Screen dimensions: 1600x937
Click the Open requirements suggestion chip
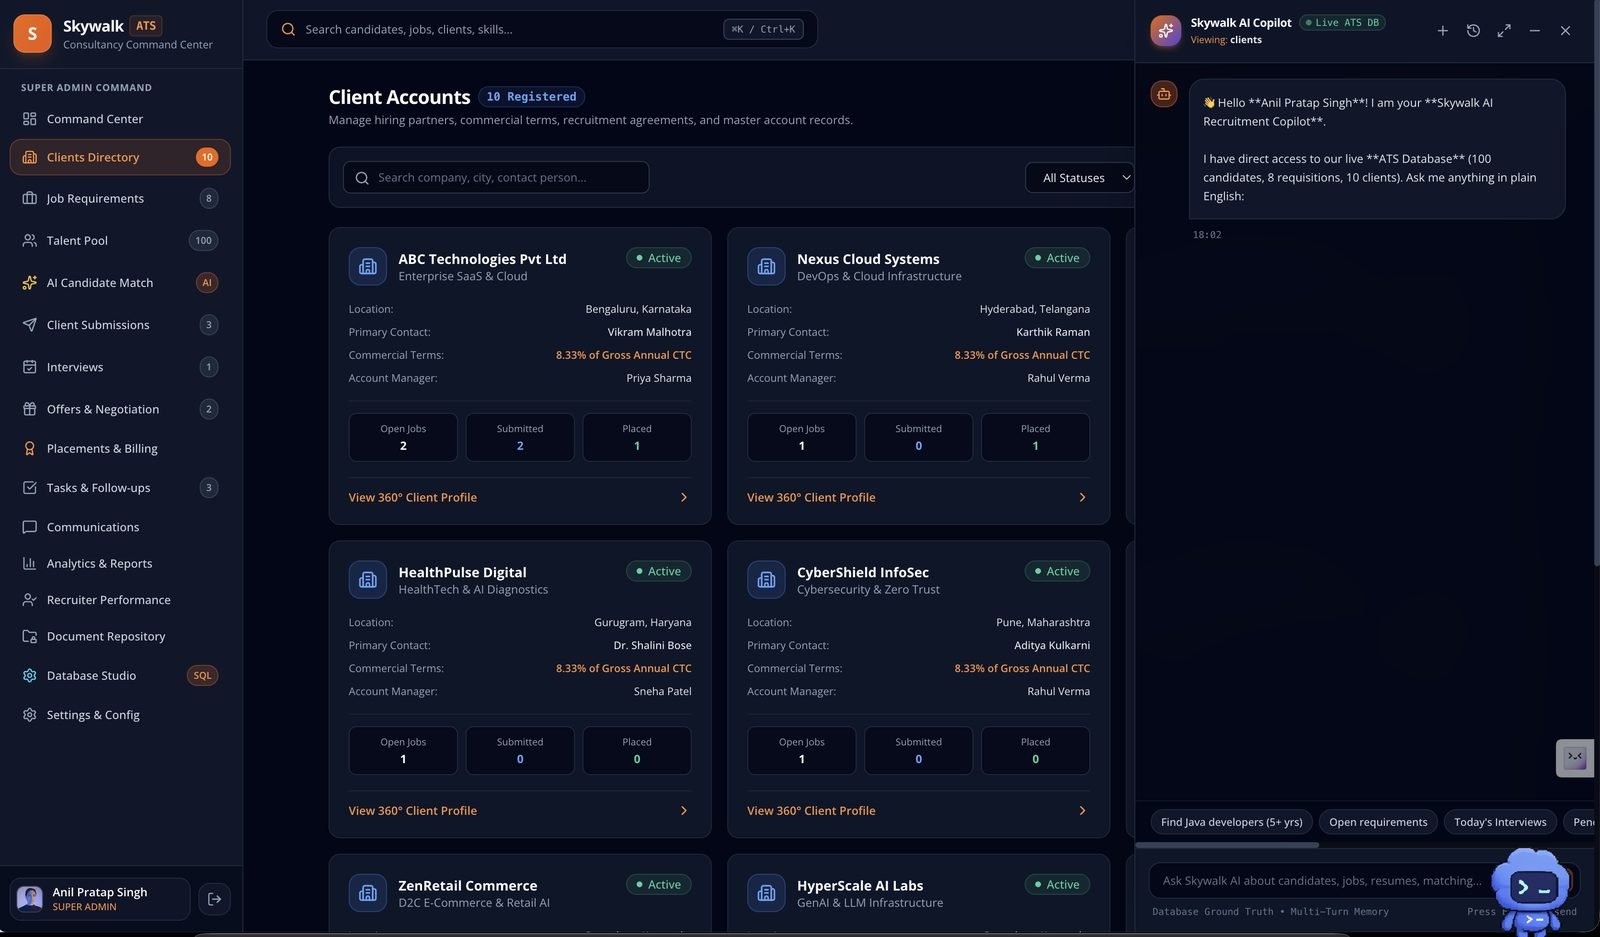pyautogui.click(x=1378, y=822)
